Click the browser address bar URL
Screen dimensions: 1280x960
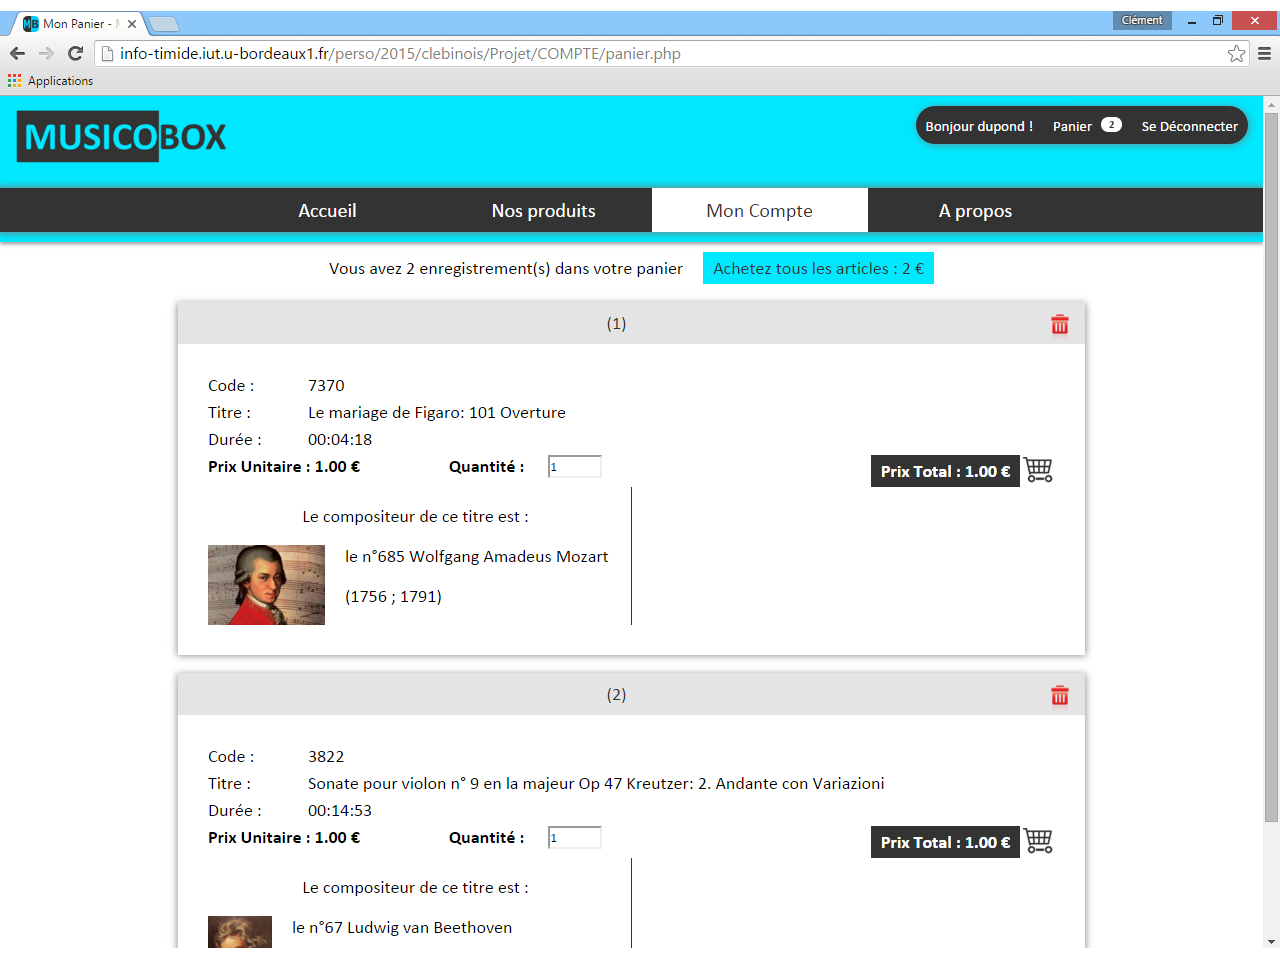pyautogui.click(x=400, y=54)
